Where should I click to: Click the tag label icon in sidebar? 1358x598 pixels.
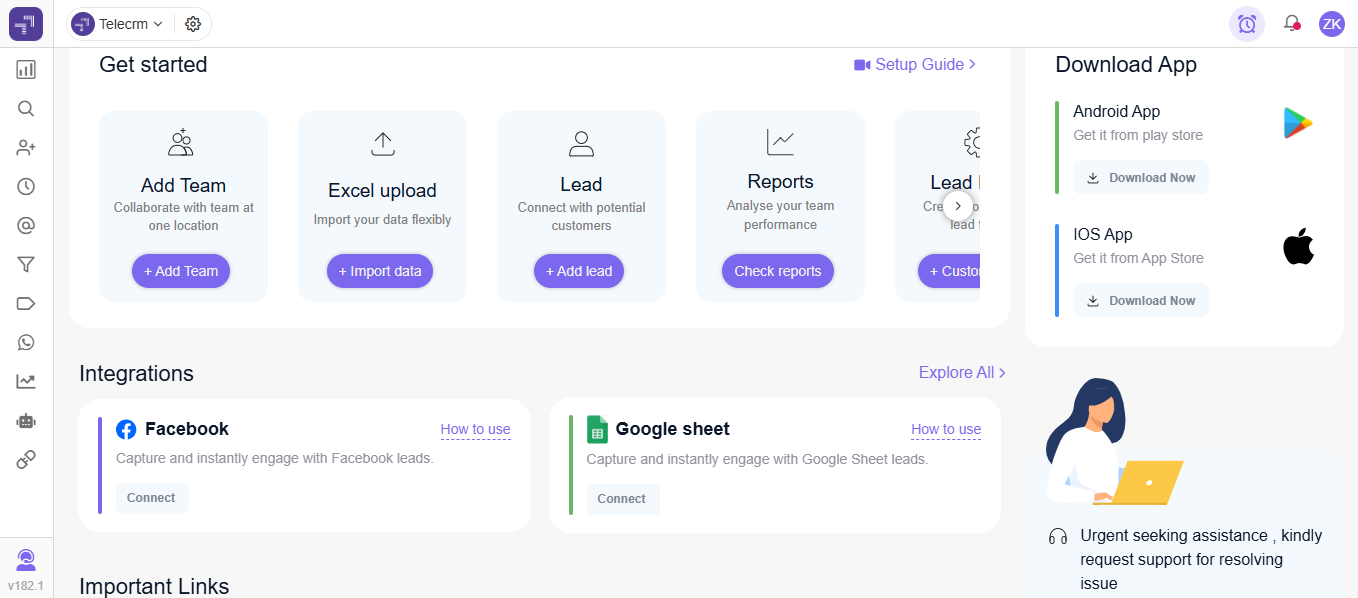click(x=25, y=303)
